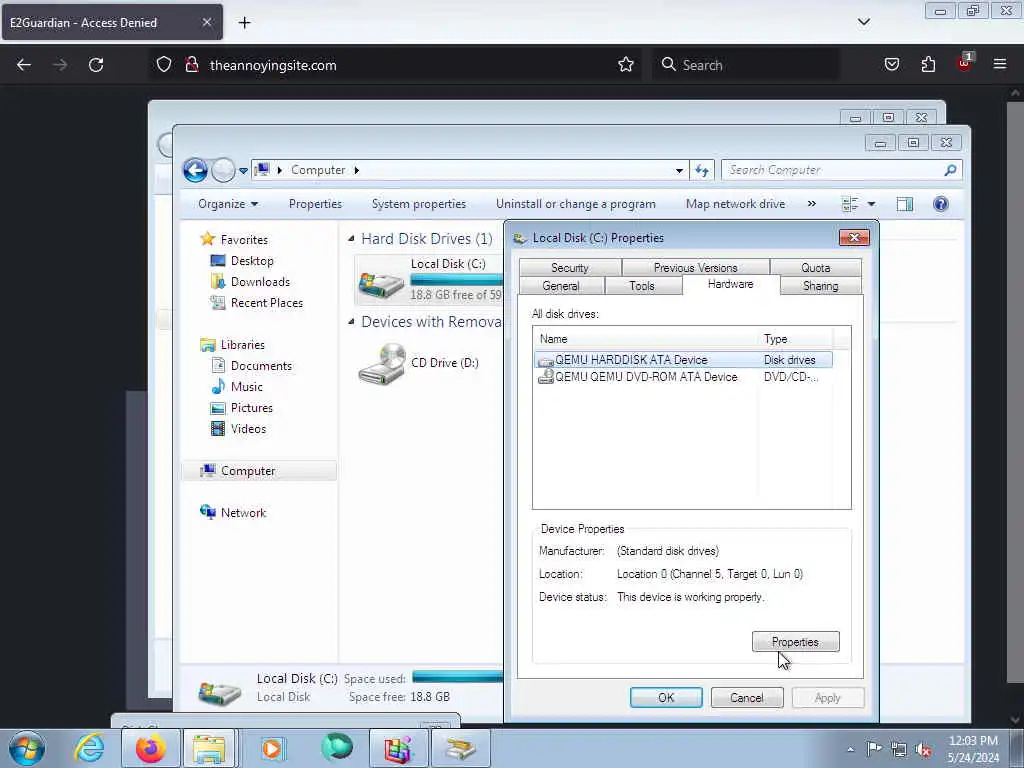Open the list all tabs dropdown
Viewport: 1024px width, 768px height.
click(864, 22)
